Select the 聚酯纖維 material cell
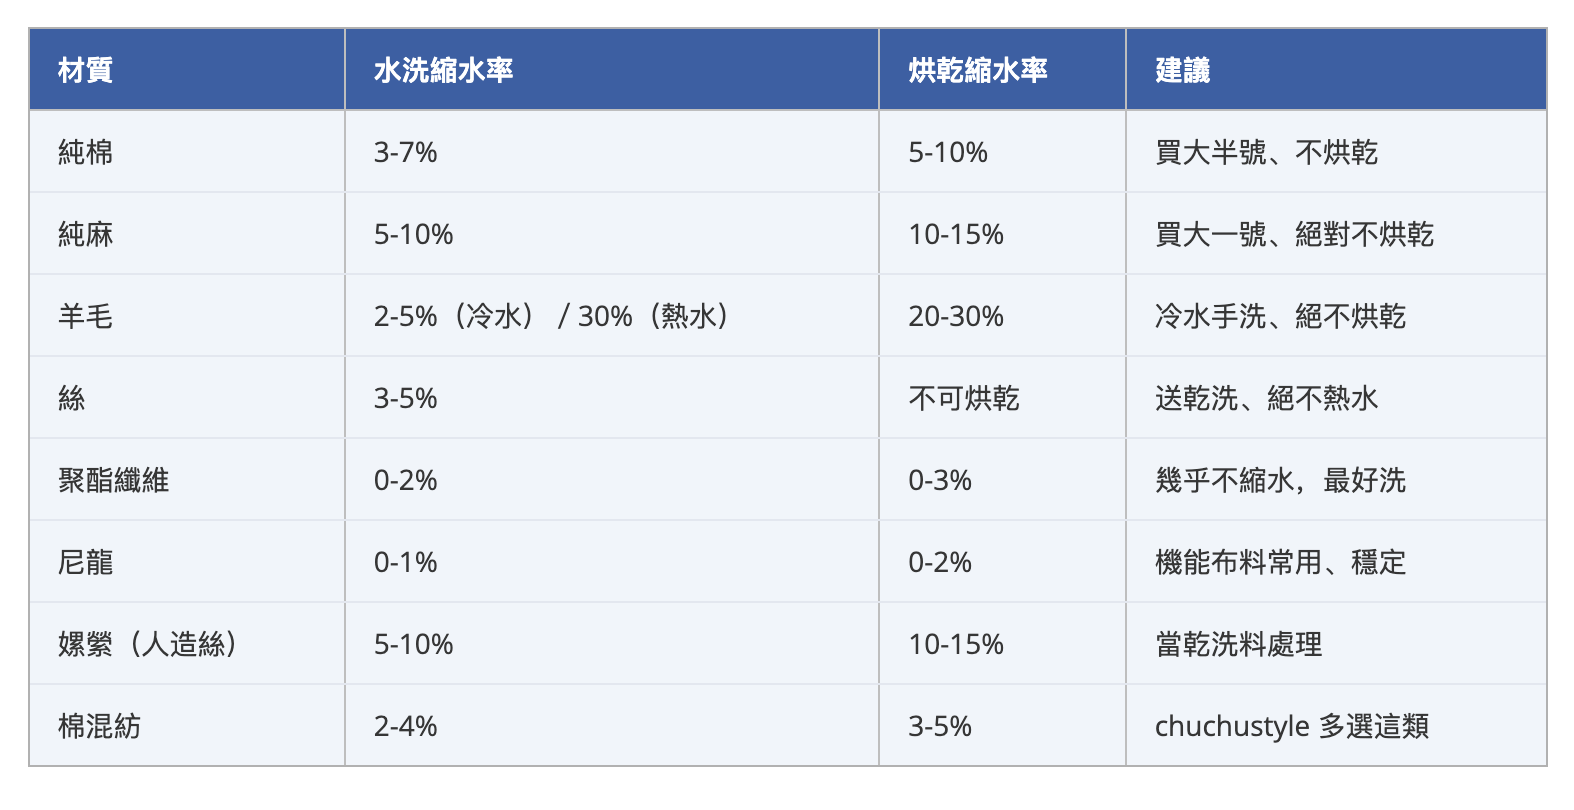The image size is (1574, 810). pyautogui.click(x=113, y=480)
